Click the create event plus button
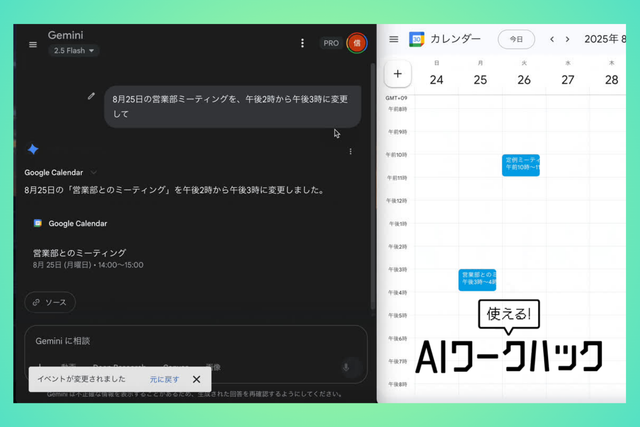 (x=397, y=73)
